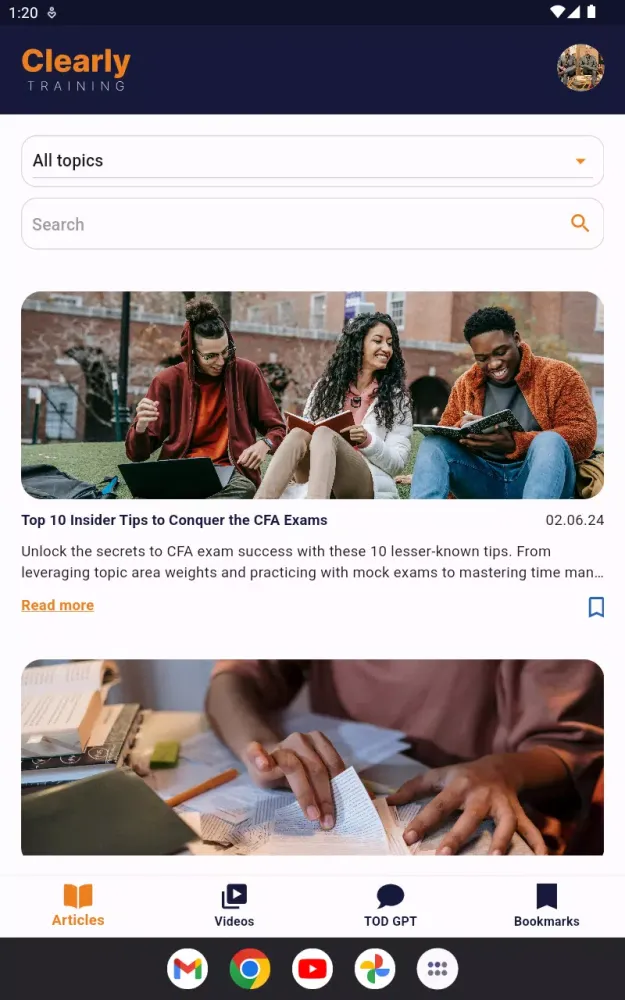The image size is (625, 1000).
Task: Bookmark the CFA Exams tips article
Action: point(596,607)
